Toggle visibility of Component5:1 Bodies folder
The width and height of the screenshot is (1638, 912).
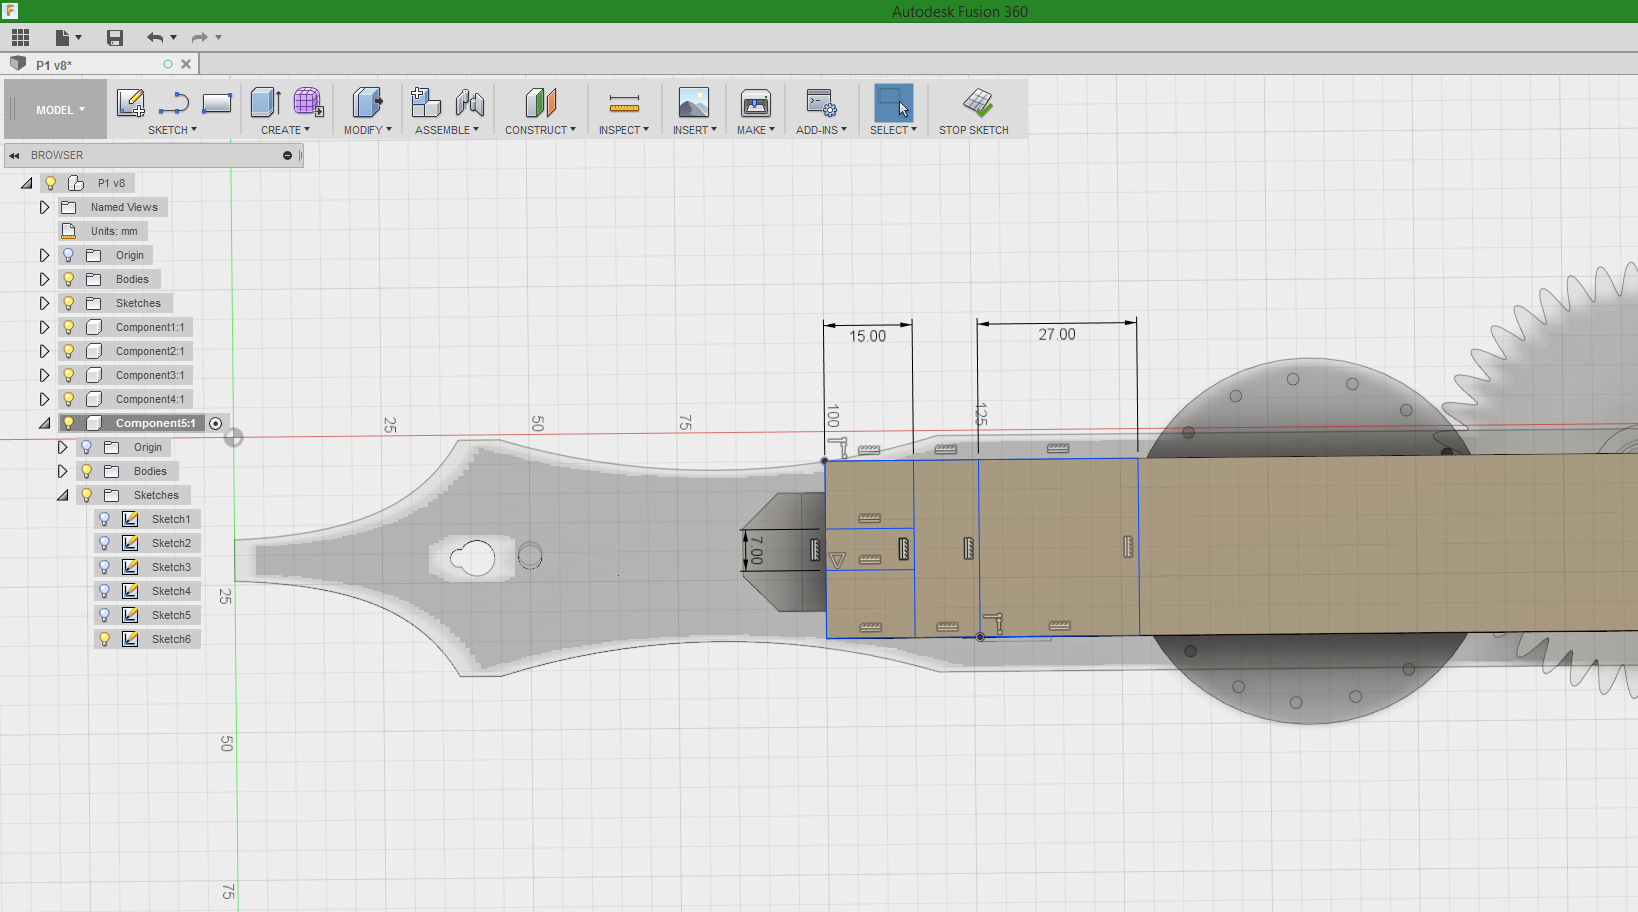(86, 471)
